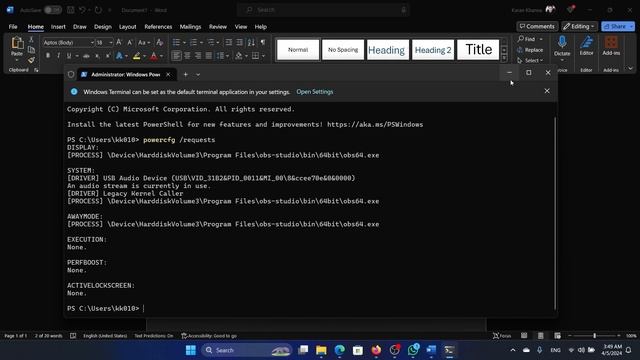The image size is (640, 360).
Task: Increase paragraph indent
Action: pyautogui.click(x=240, y=42)
